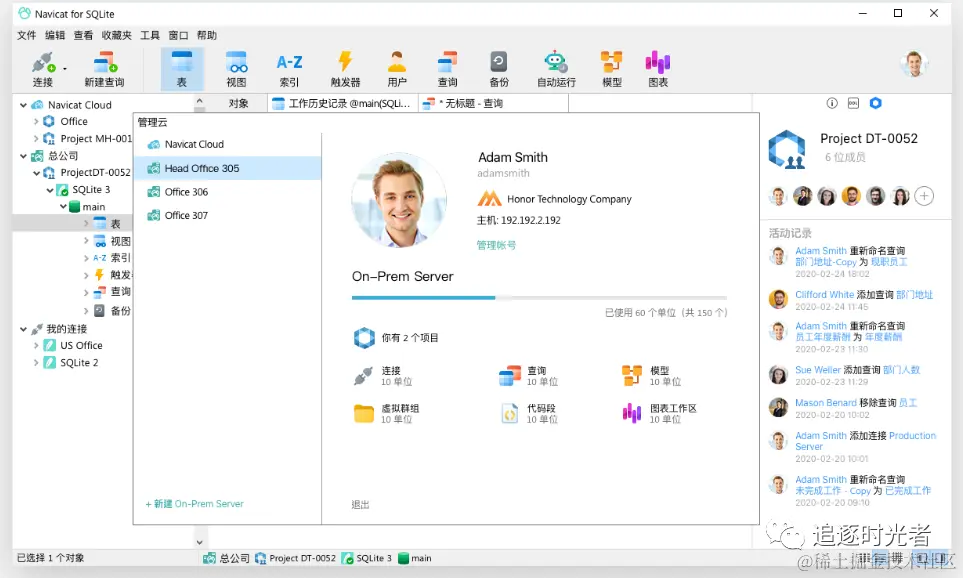This screenshot has height=578, width=963.
Task: Click Adam Smith's large profile photo
Action: [x=399, y=200]
